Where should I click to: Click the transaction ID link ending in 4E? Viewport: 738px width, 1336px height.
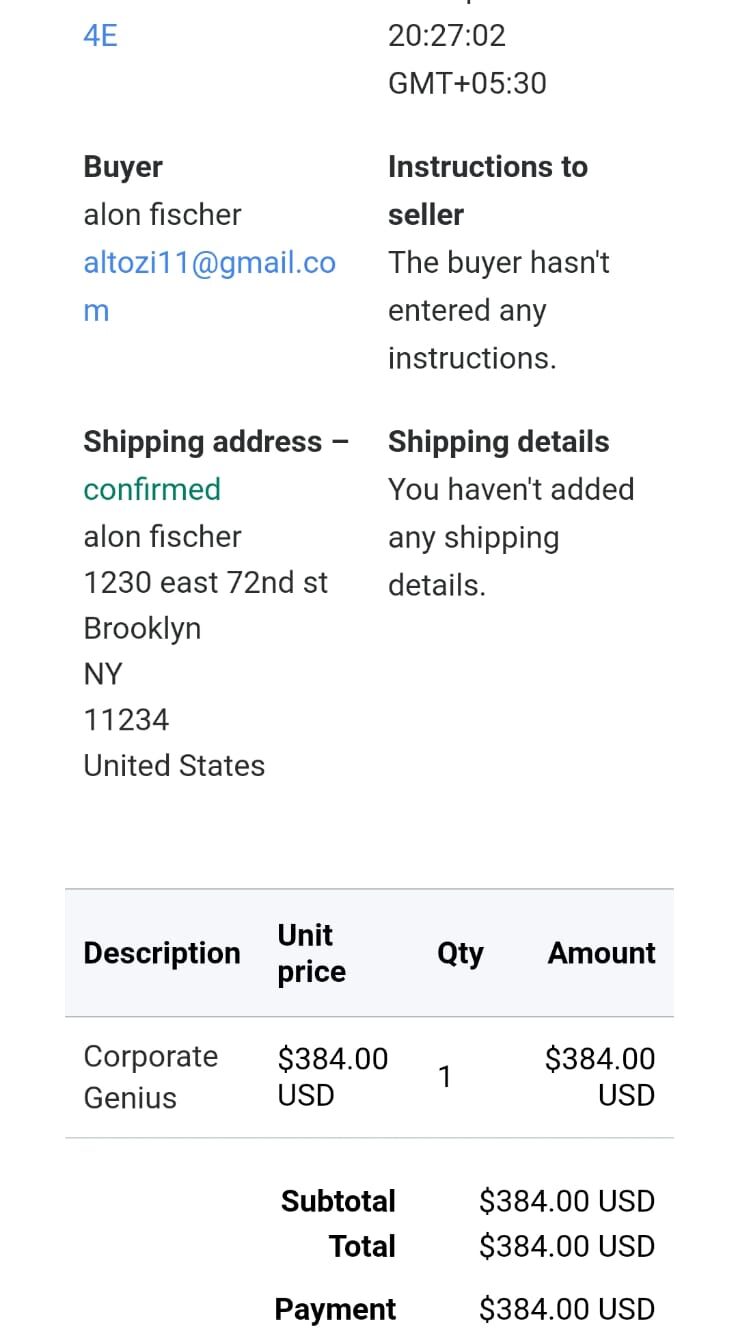[x=100, y=36]
